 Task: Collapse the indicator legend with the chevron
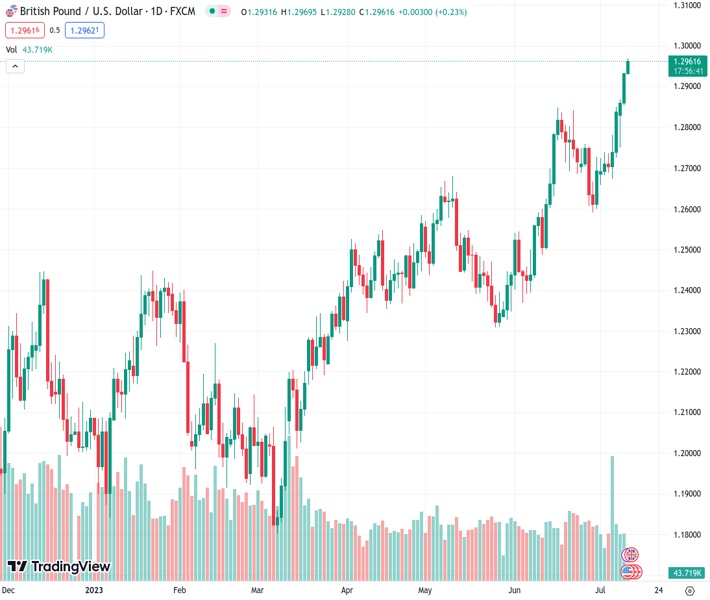point(15,66)
